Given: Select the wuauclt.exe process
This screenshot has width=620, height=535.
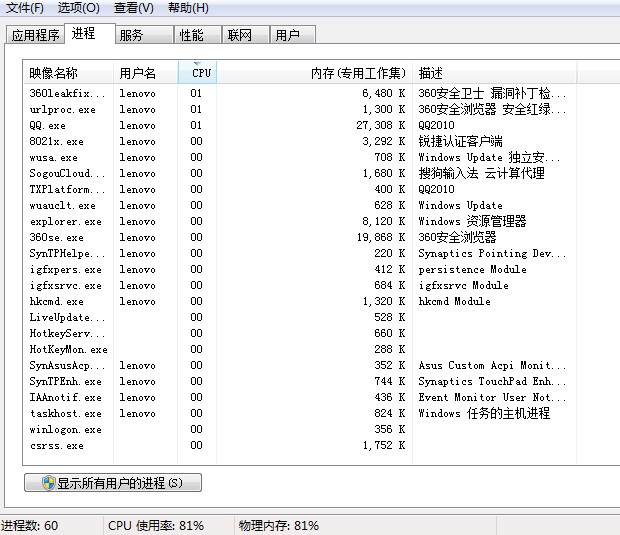Looking at the screenshot, I should click(299, 205).
